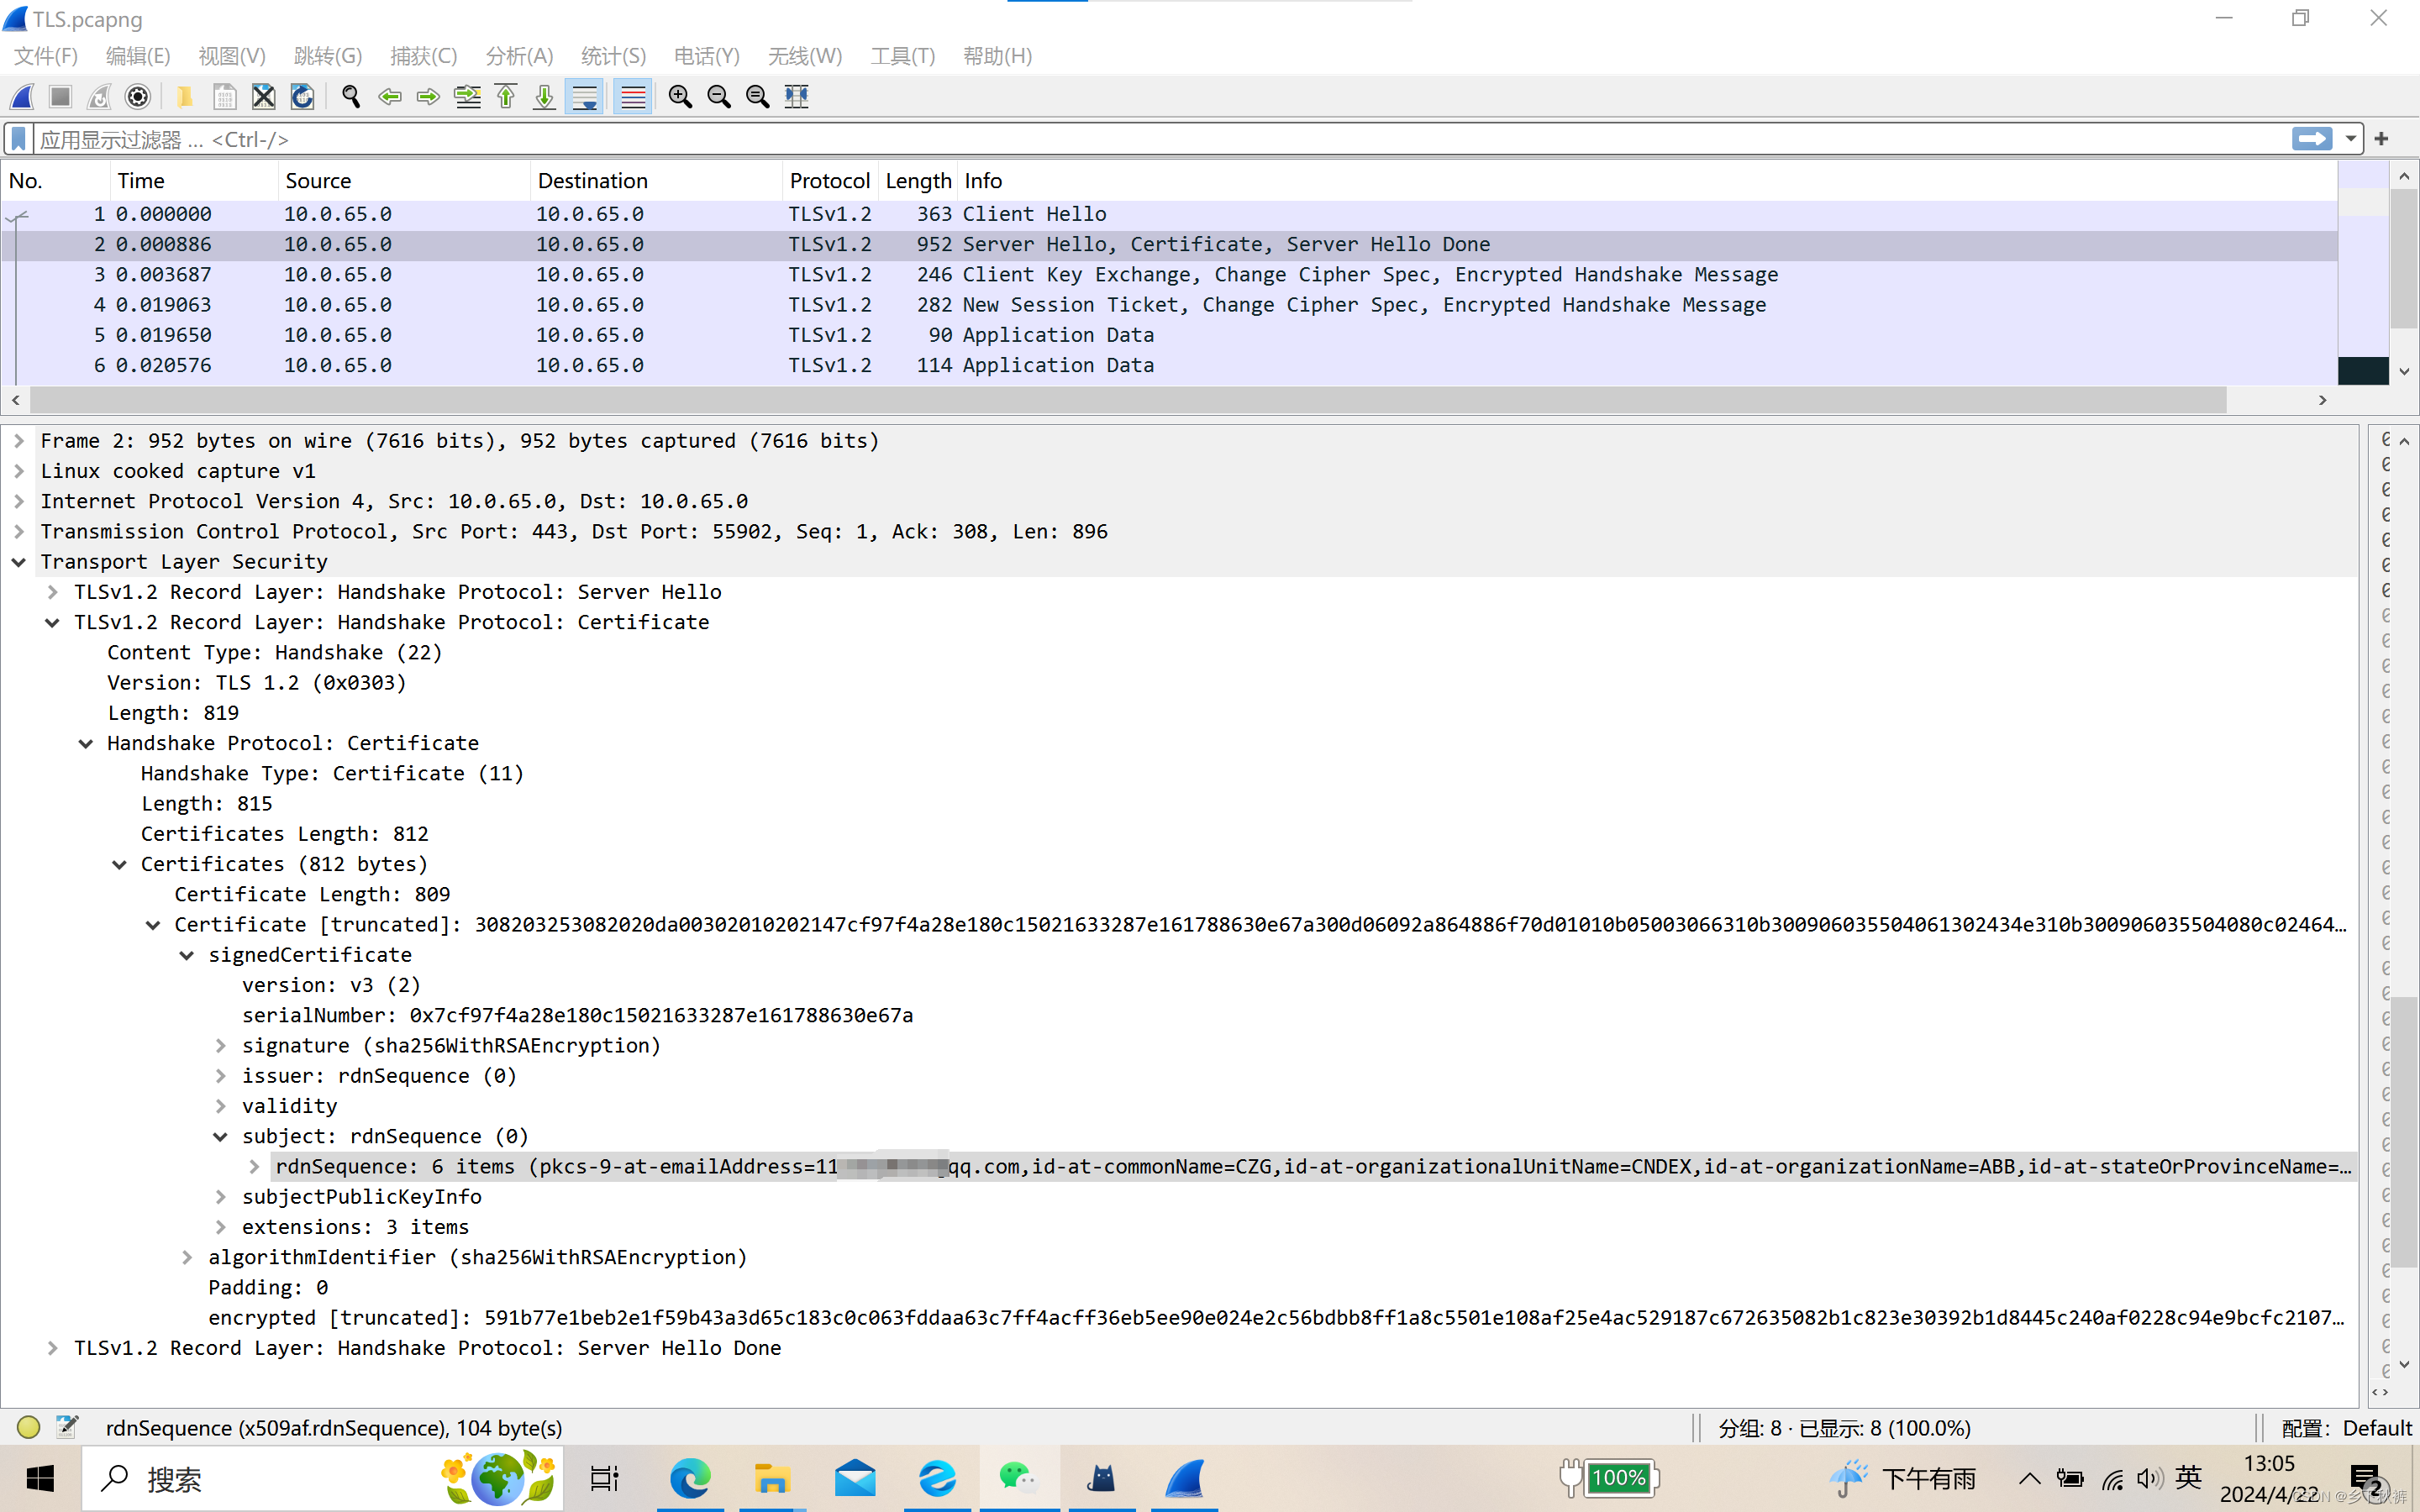The image size is (2420, 1512).
Task: Toggle auto-scroll during live capture
Action: click(x=584, y=97)
